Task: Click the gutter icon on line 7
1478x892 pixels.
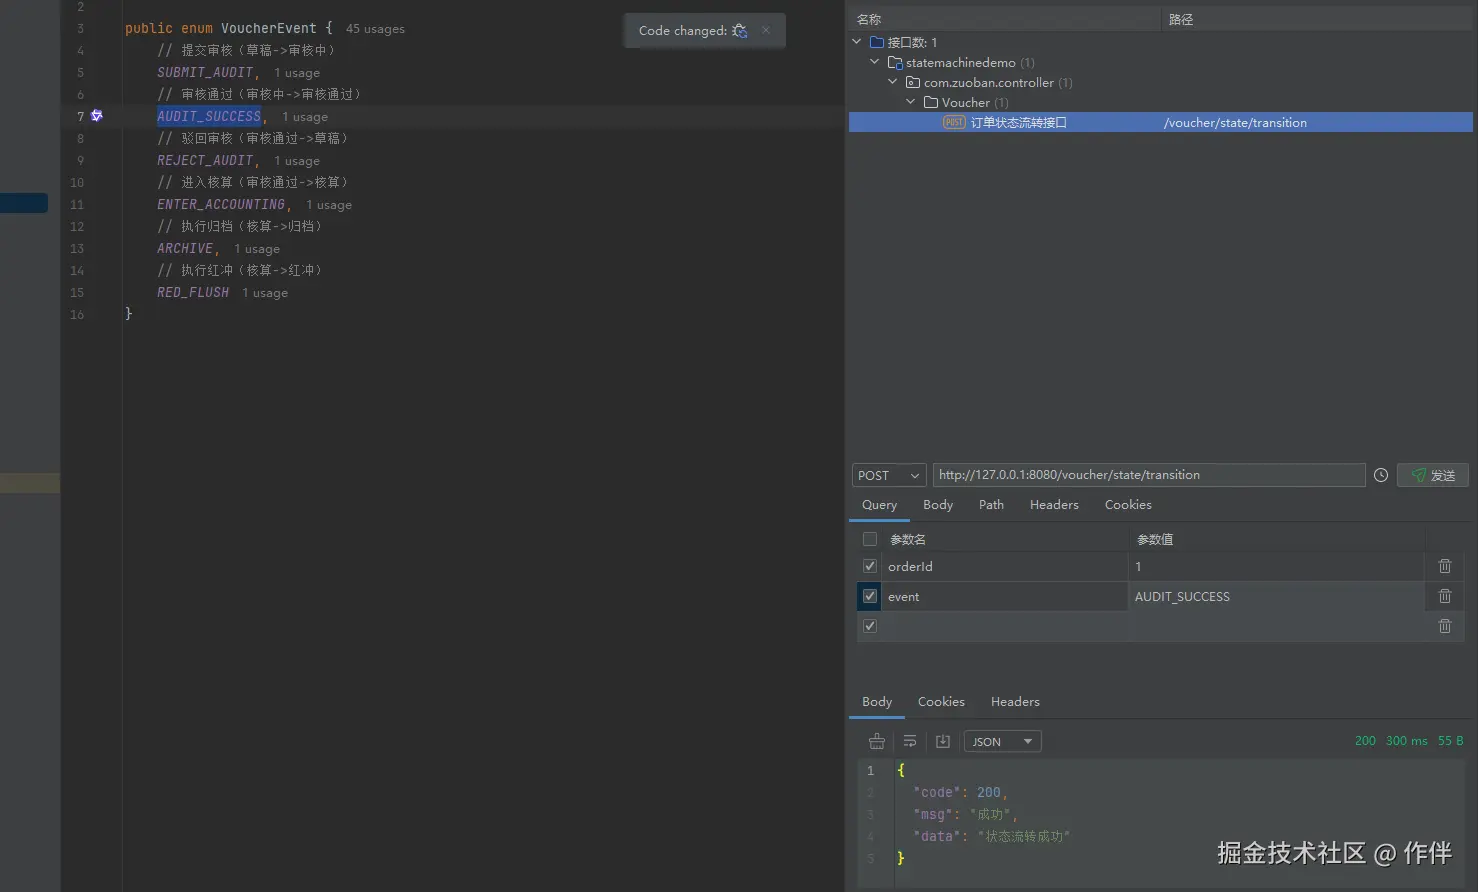Action: (97, 116)
